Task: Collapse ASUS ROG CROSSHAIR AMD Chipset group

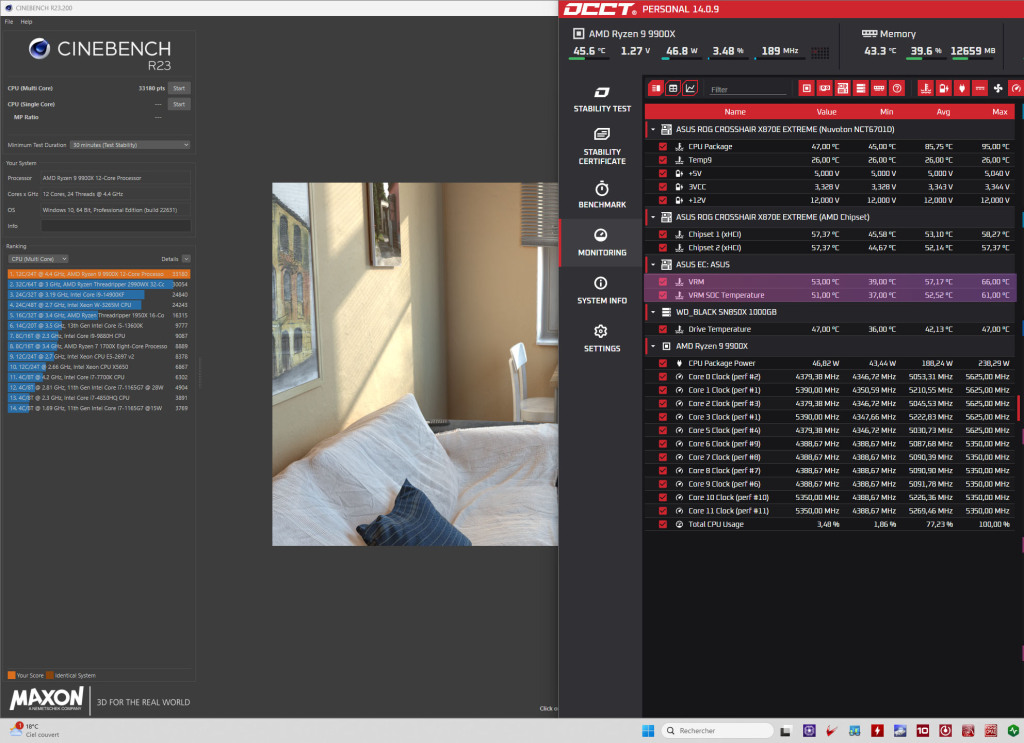Action: point(652,217)
